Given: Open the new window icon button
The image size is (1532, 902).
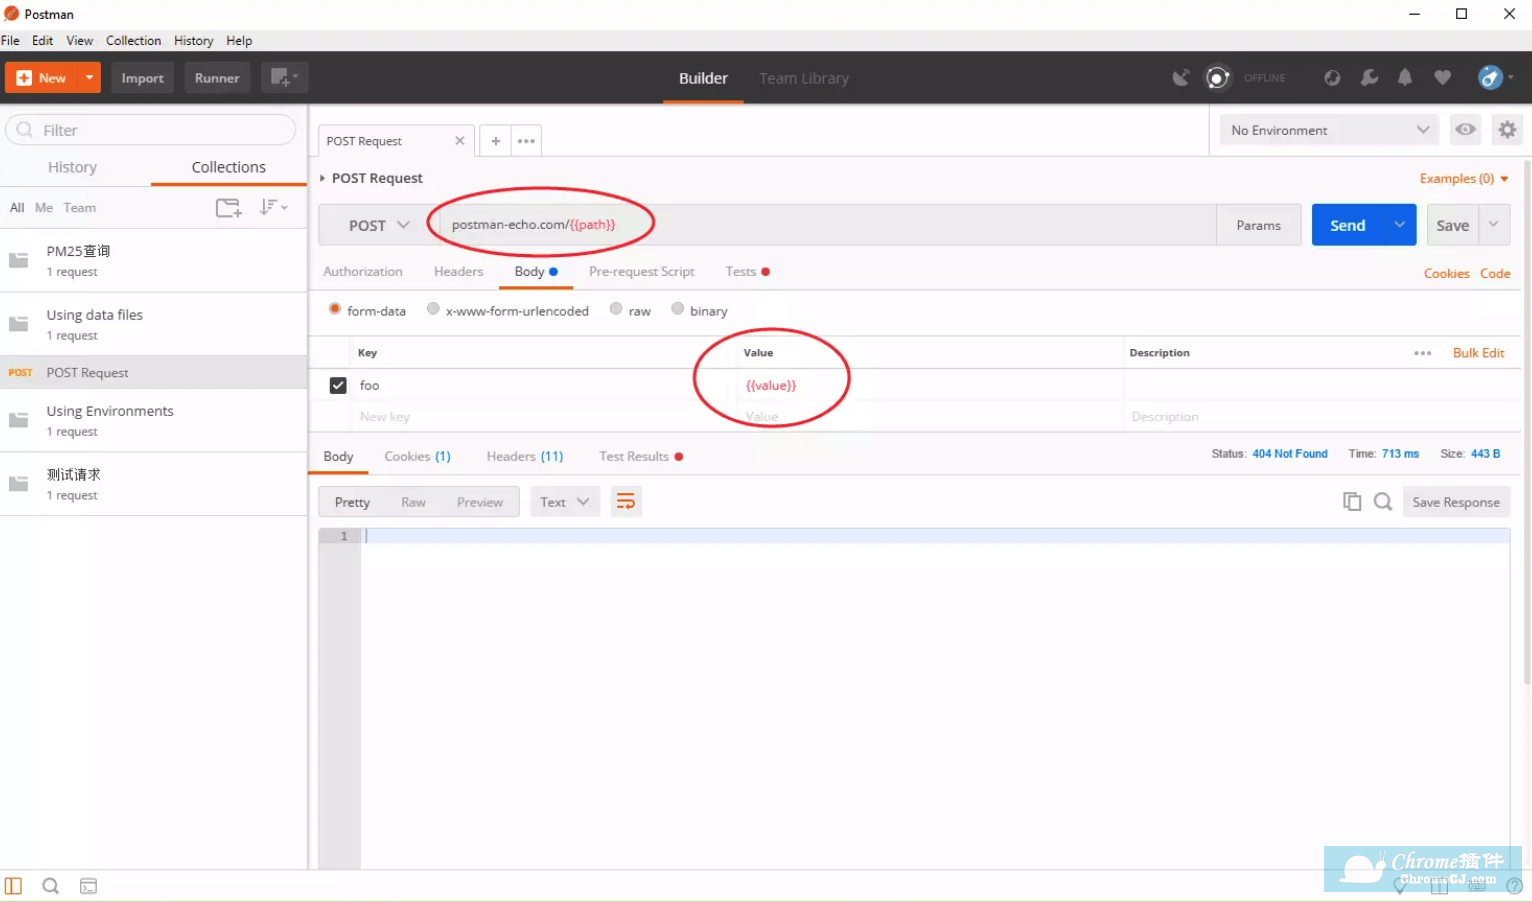Looking at the screenshot, I should pos(284,77).
